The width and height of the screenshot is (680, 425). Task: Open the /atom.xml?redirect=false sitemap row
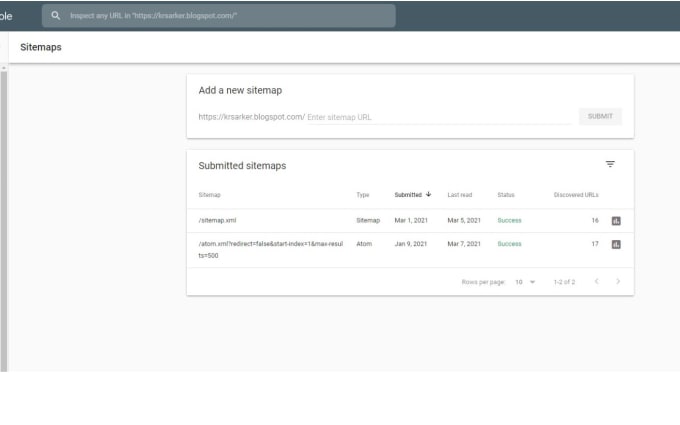(410, 250)
